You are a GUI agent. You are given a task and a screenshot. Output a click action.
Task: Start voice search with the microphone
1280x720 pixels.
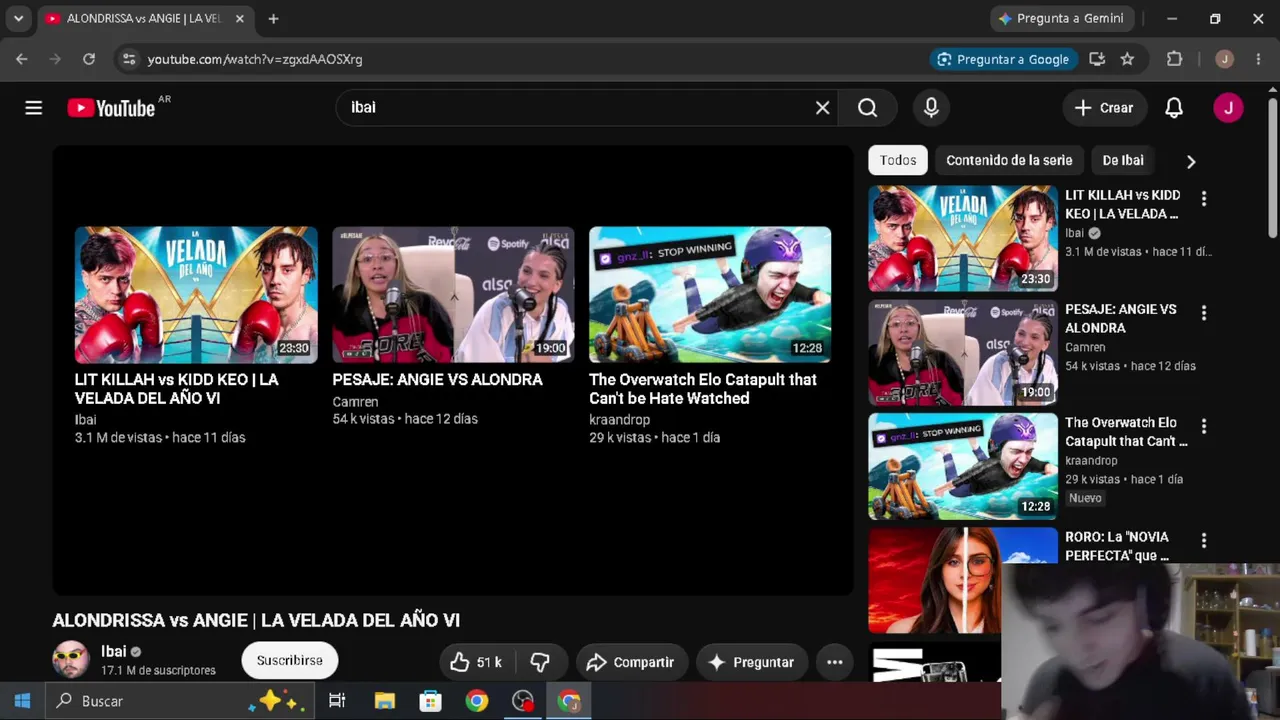click(x=931, y=108)
